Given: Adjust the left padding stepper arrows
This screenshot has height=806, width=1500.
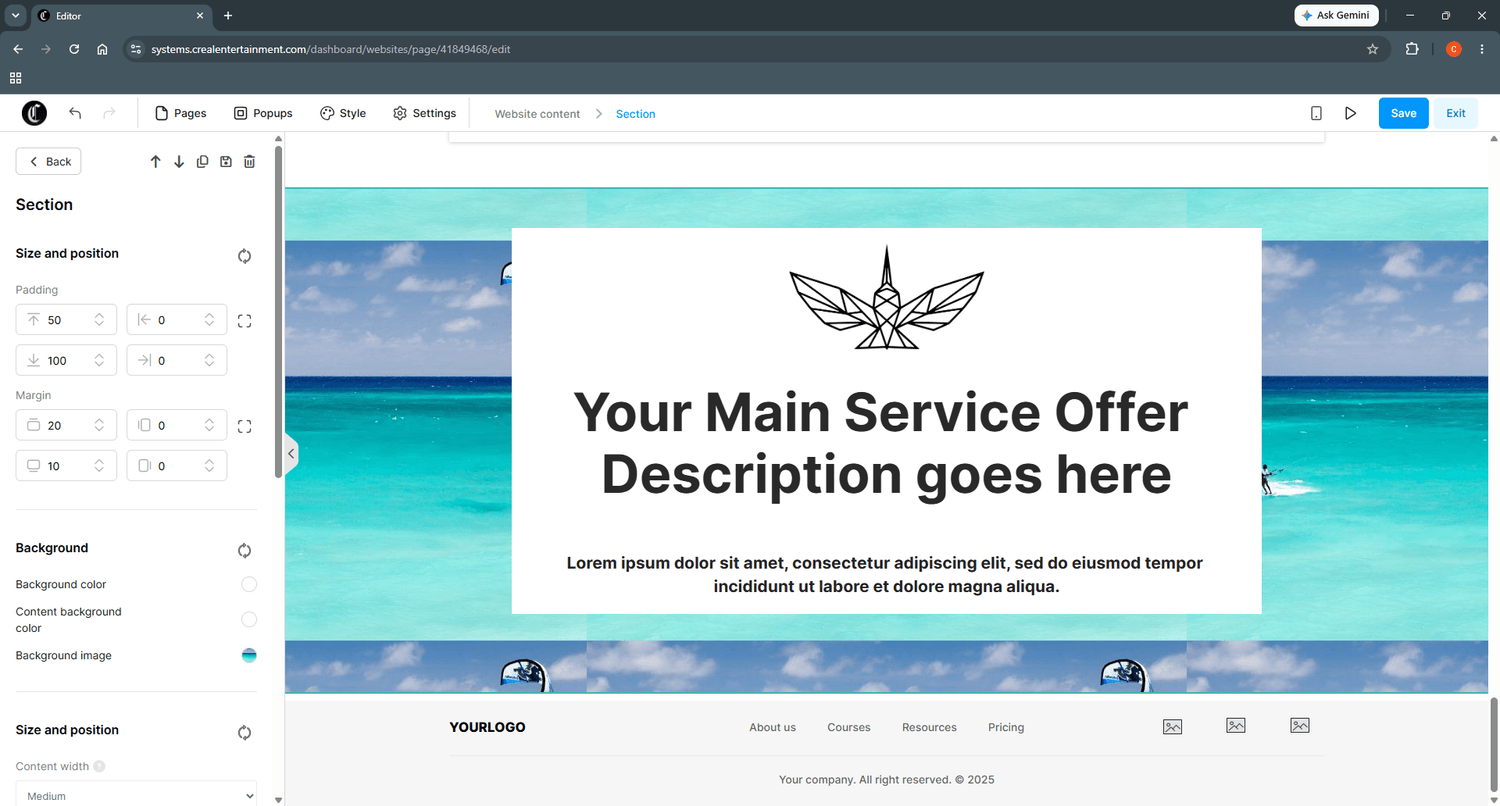Looking at the screenshot, I should pos(209,320).
